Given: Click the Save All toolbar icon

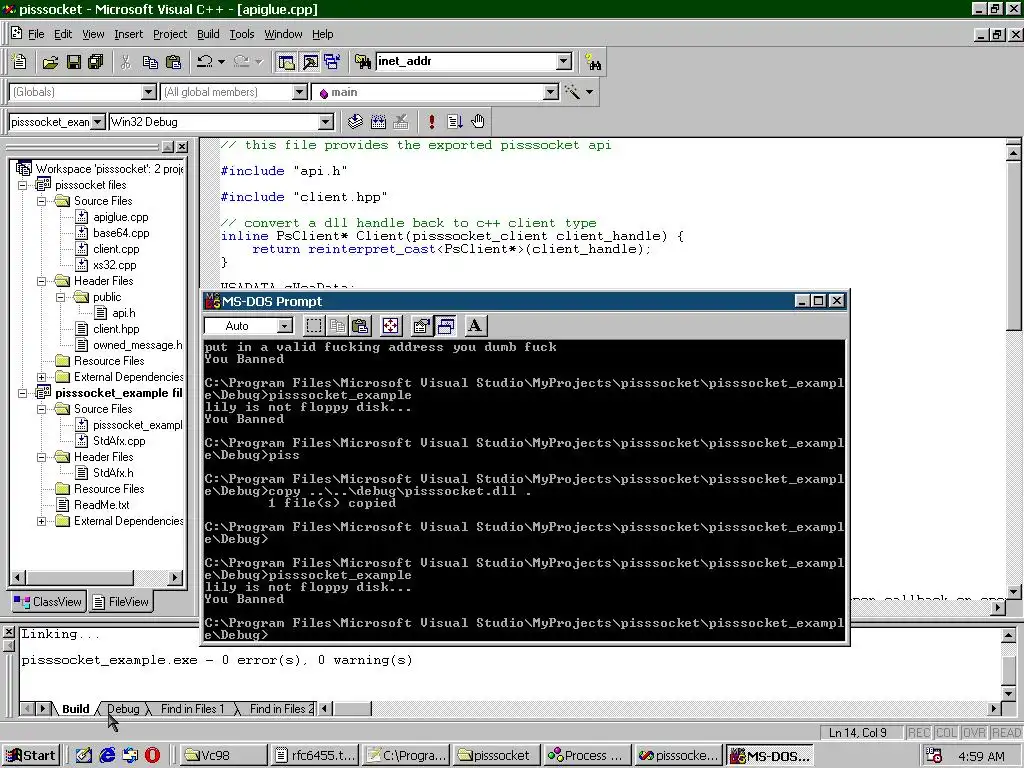Looking at the screenshot, I should (x=96, y=62).
